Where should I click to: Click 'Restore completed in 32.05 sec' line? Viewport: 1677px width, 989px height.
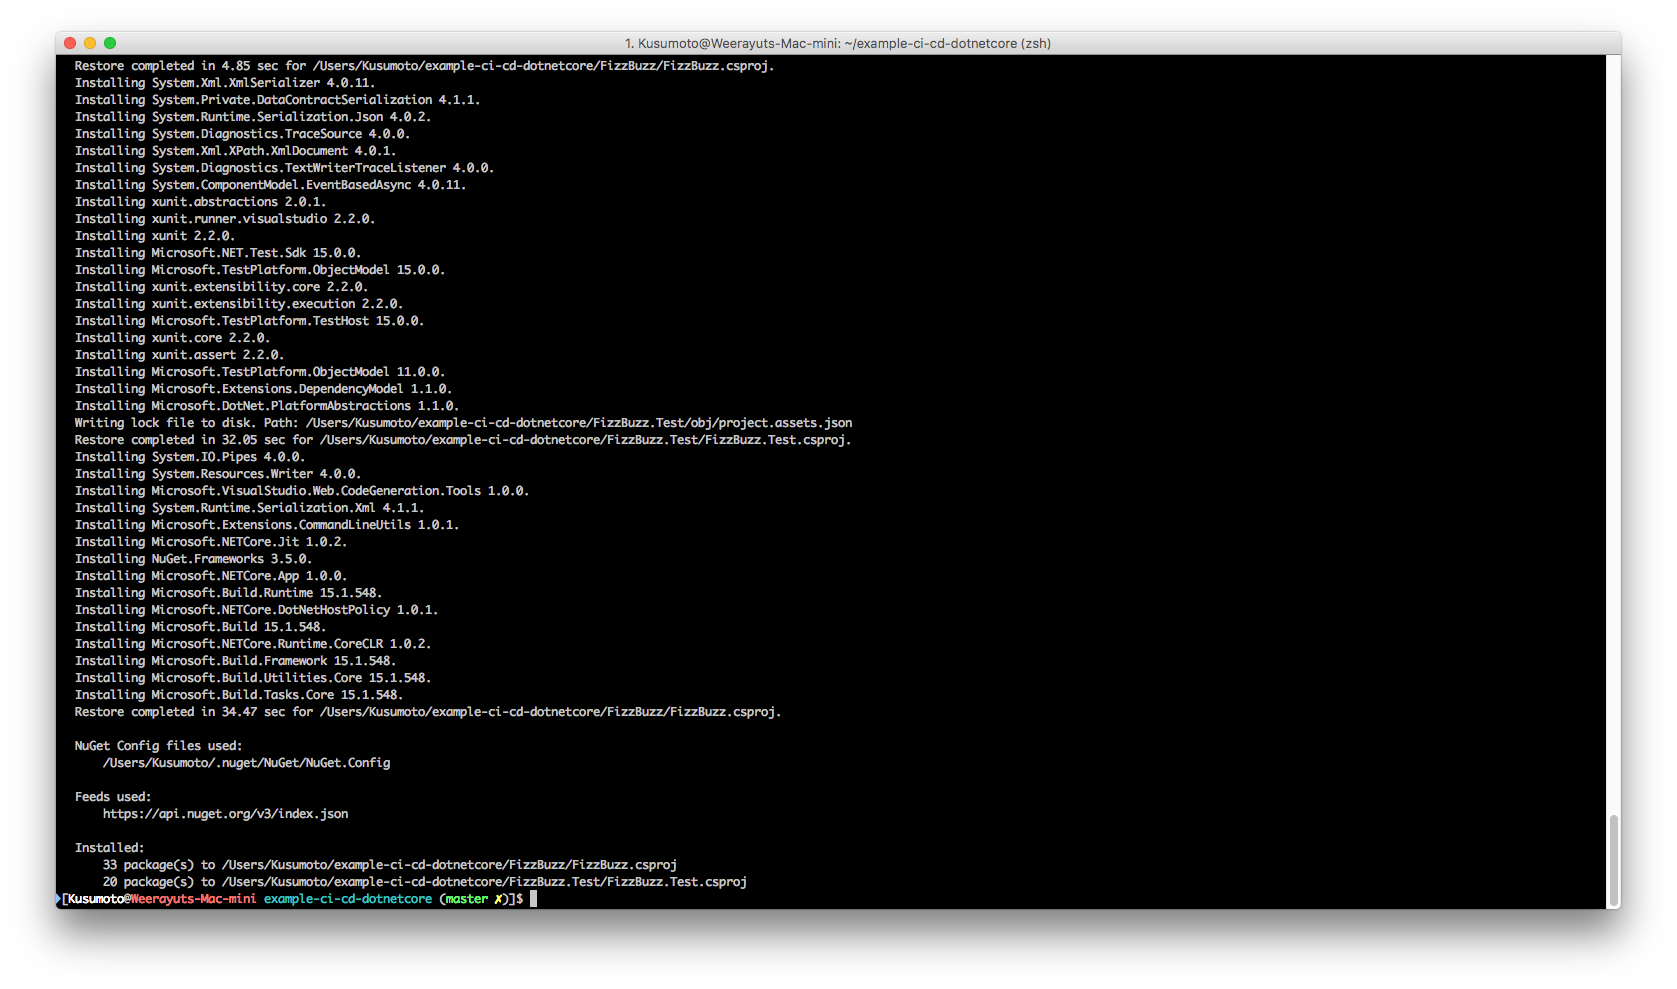[x=463, y=440]
